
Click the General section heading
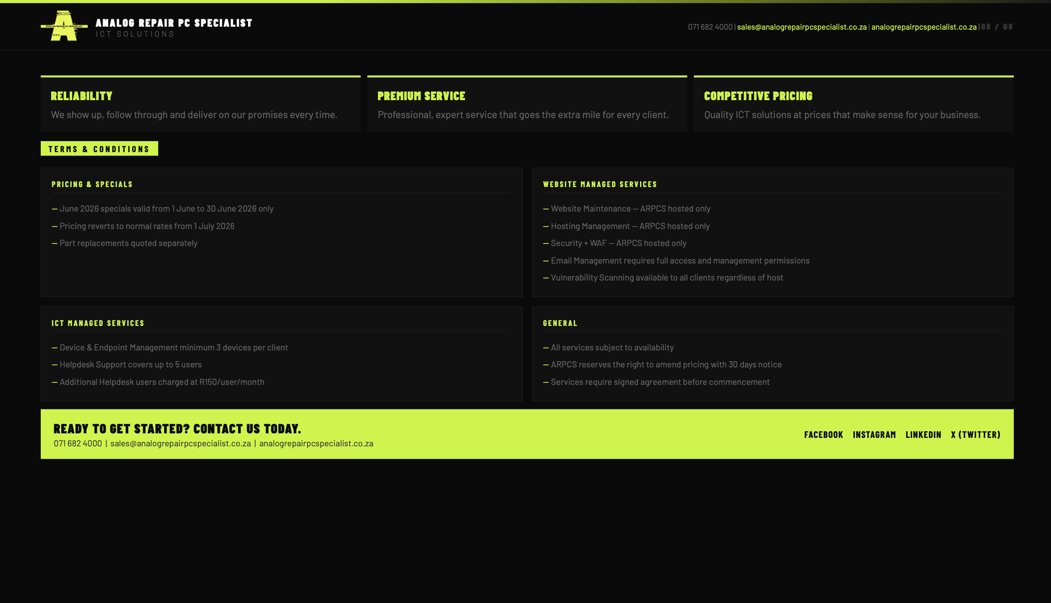pyautogui.click(x=560, y=323)
